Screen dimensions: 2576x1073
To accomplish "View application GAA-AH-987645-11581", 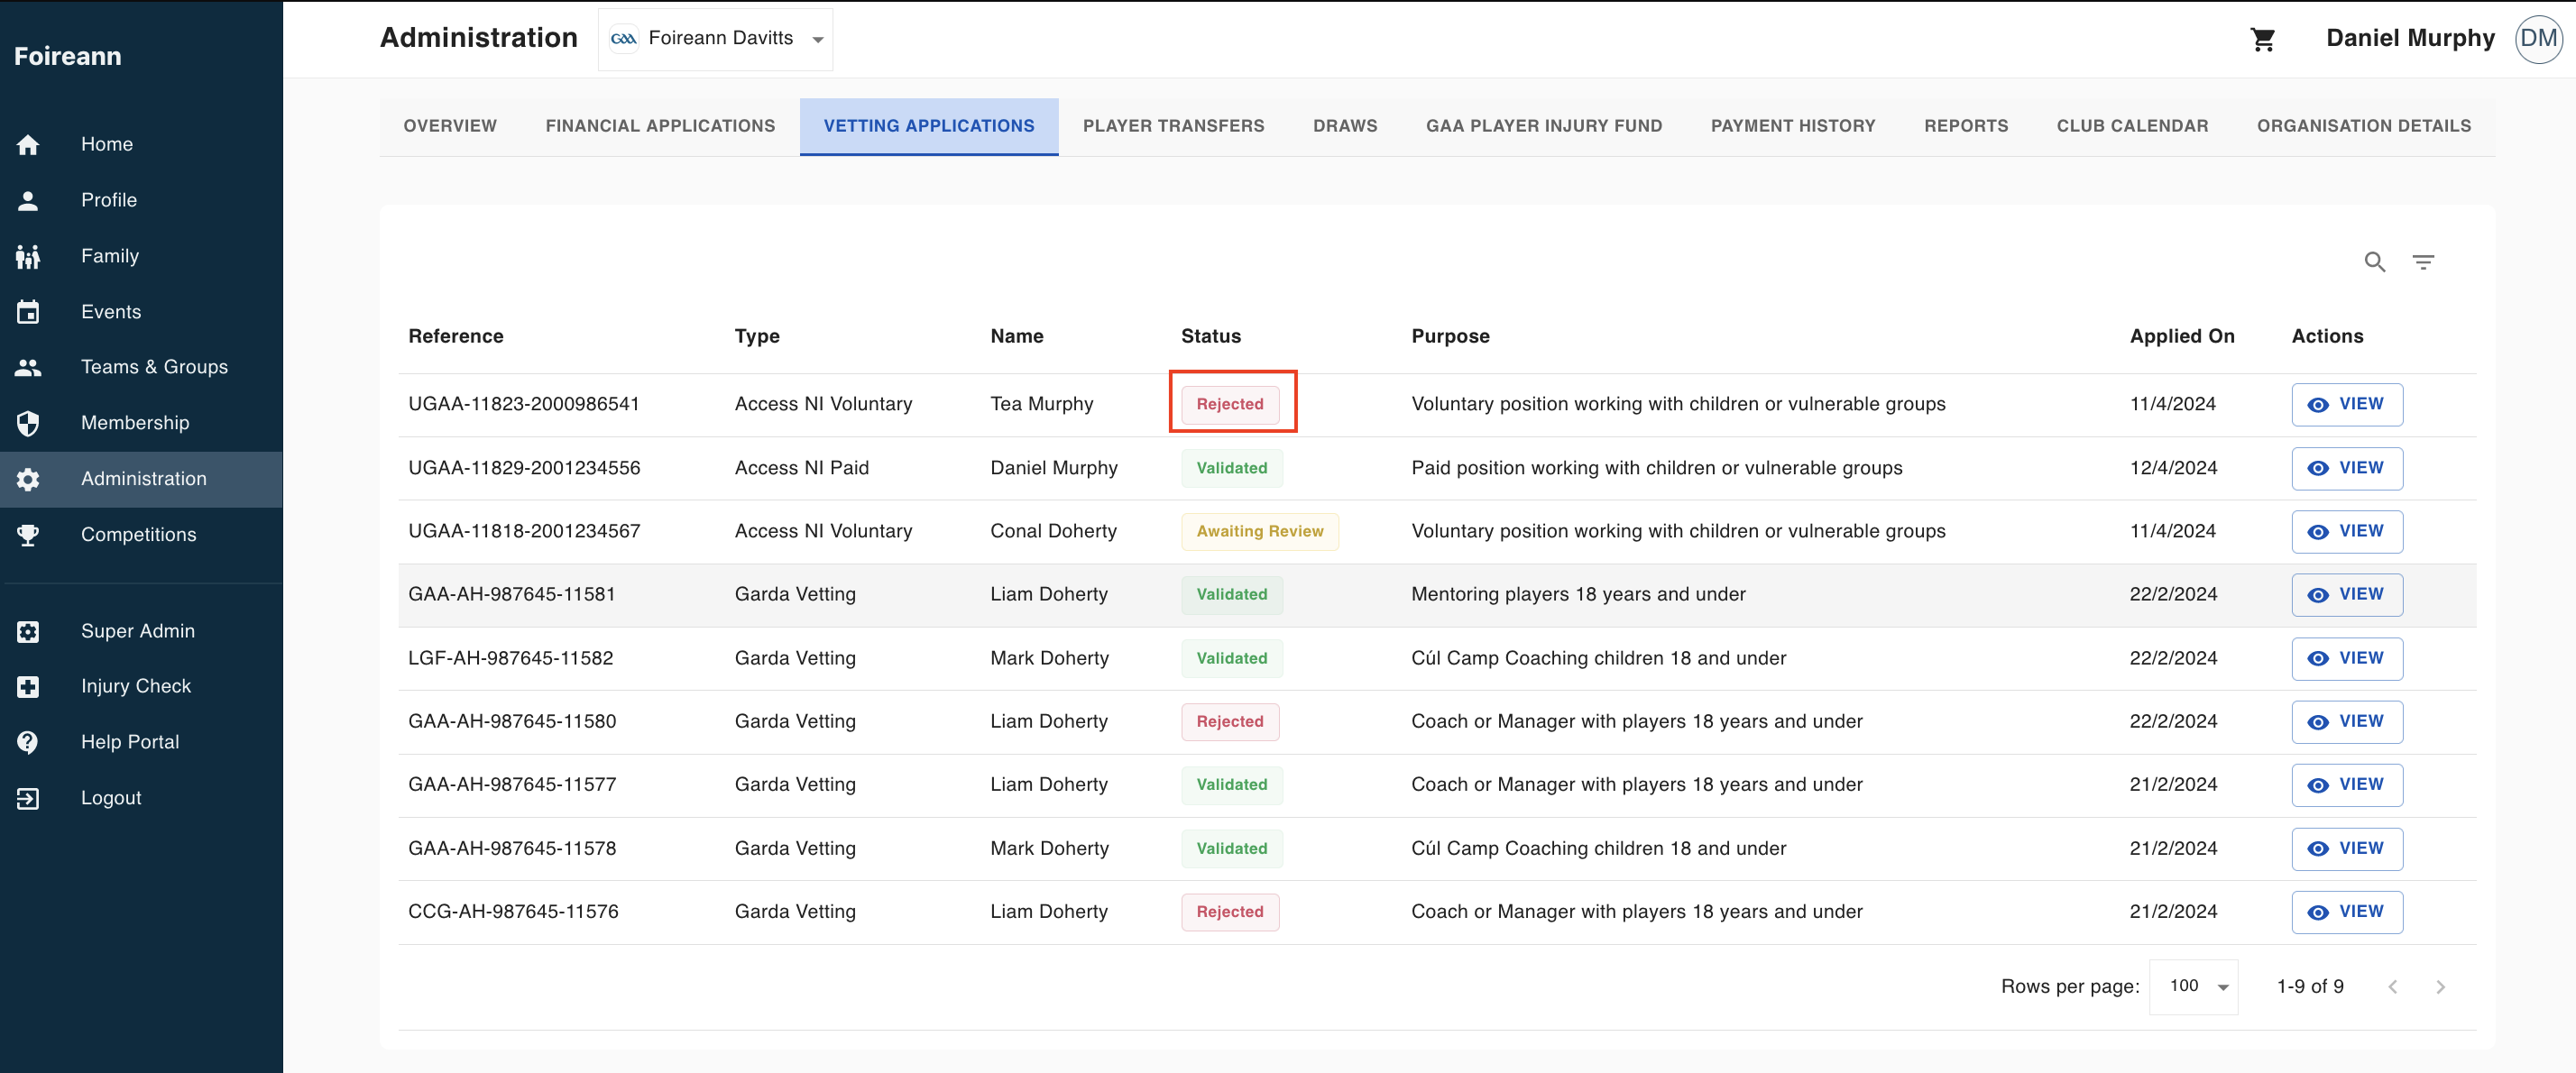I will point(2346,594).
